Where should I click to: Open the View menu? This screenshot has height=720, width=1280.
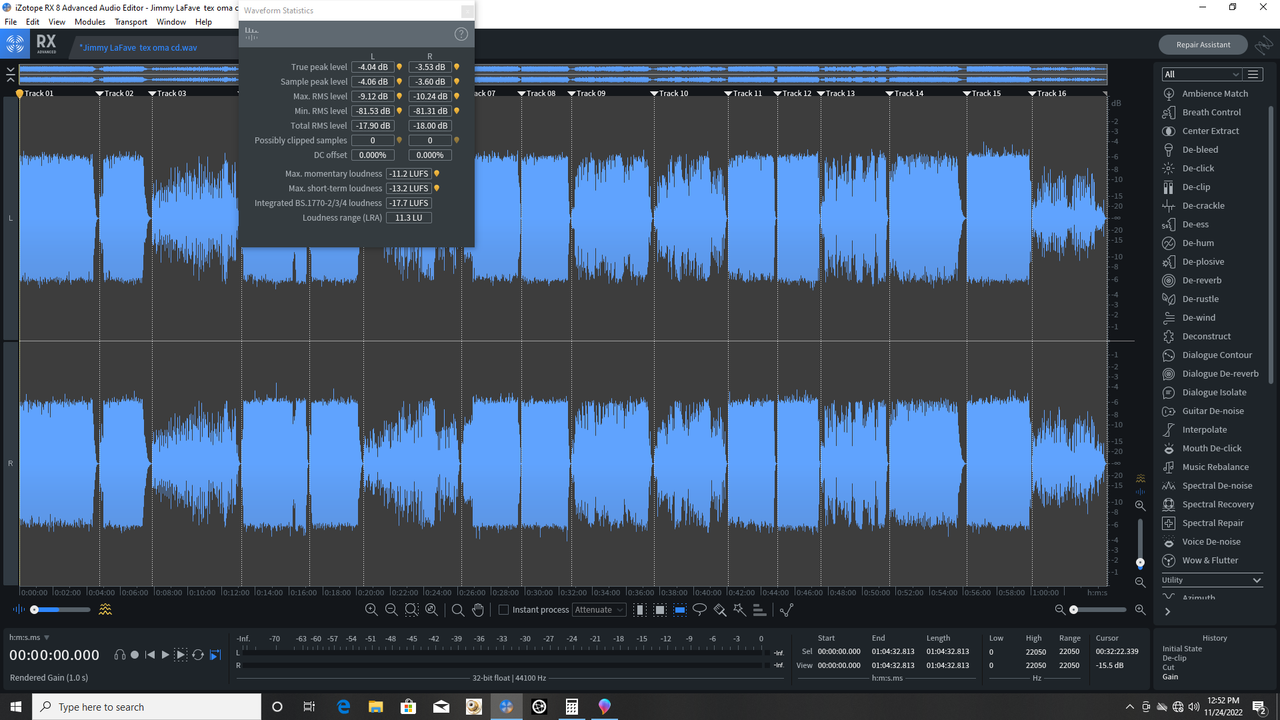click(x=57, y=21)
